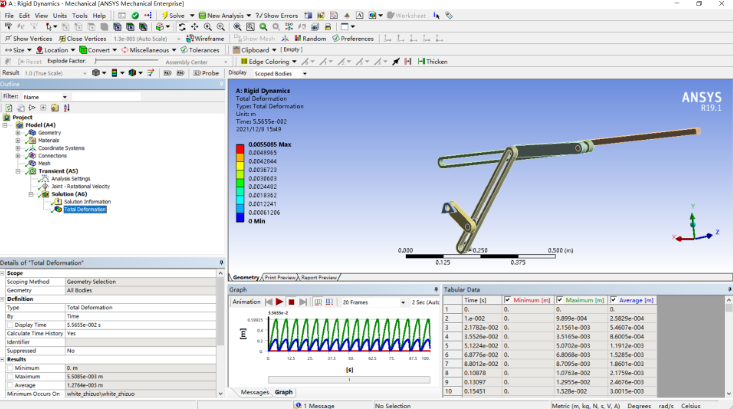The height and width of the screenshot is (409, 733).
Task: Select Coordinate Systems tree item
Action: [61, 148]
